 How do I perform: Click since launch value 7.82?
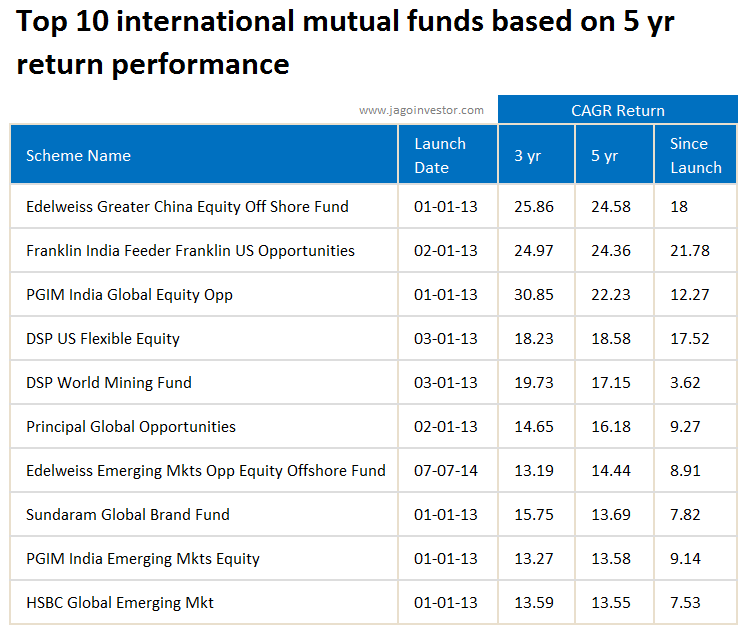click(685, 515)
